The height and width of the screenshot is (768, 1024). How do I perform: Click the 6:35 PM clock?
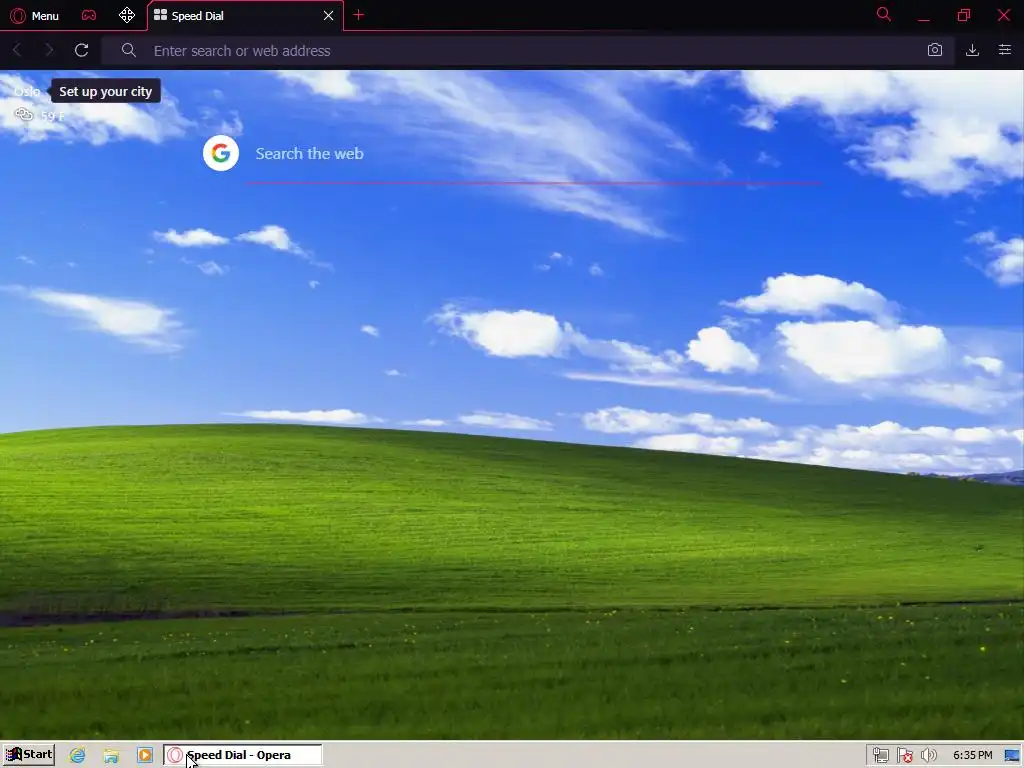coord(972,756)
